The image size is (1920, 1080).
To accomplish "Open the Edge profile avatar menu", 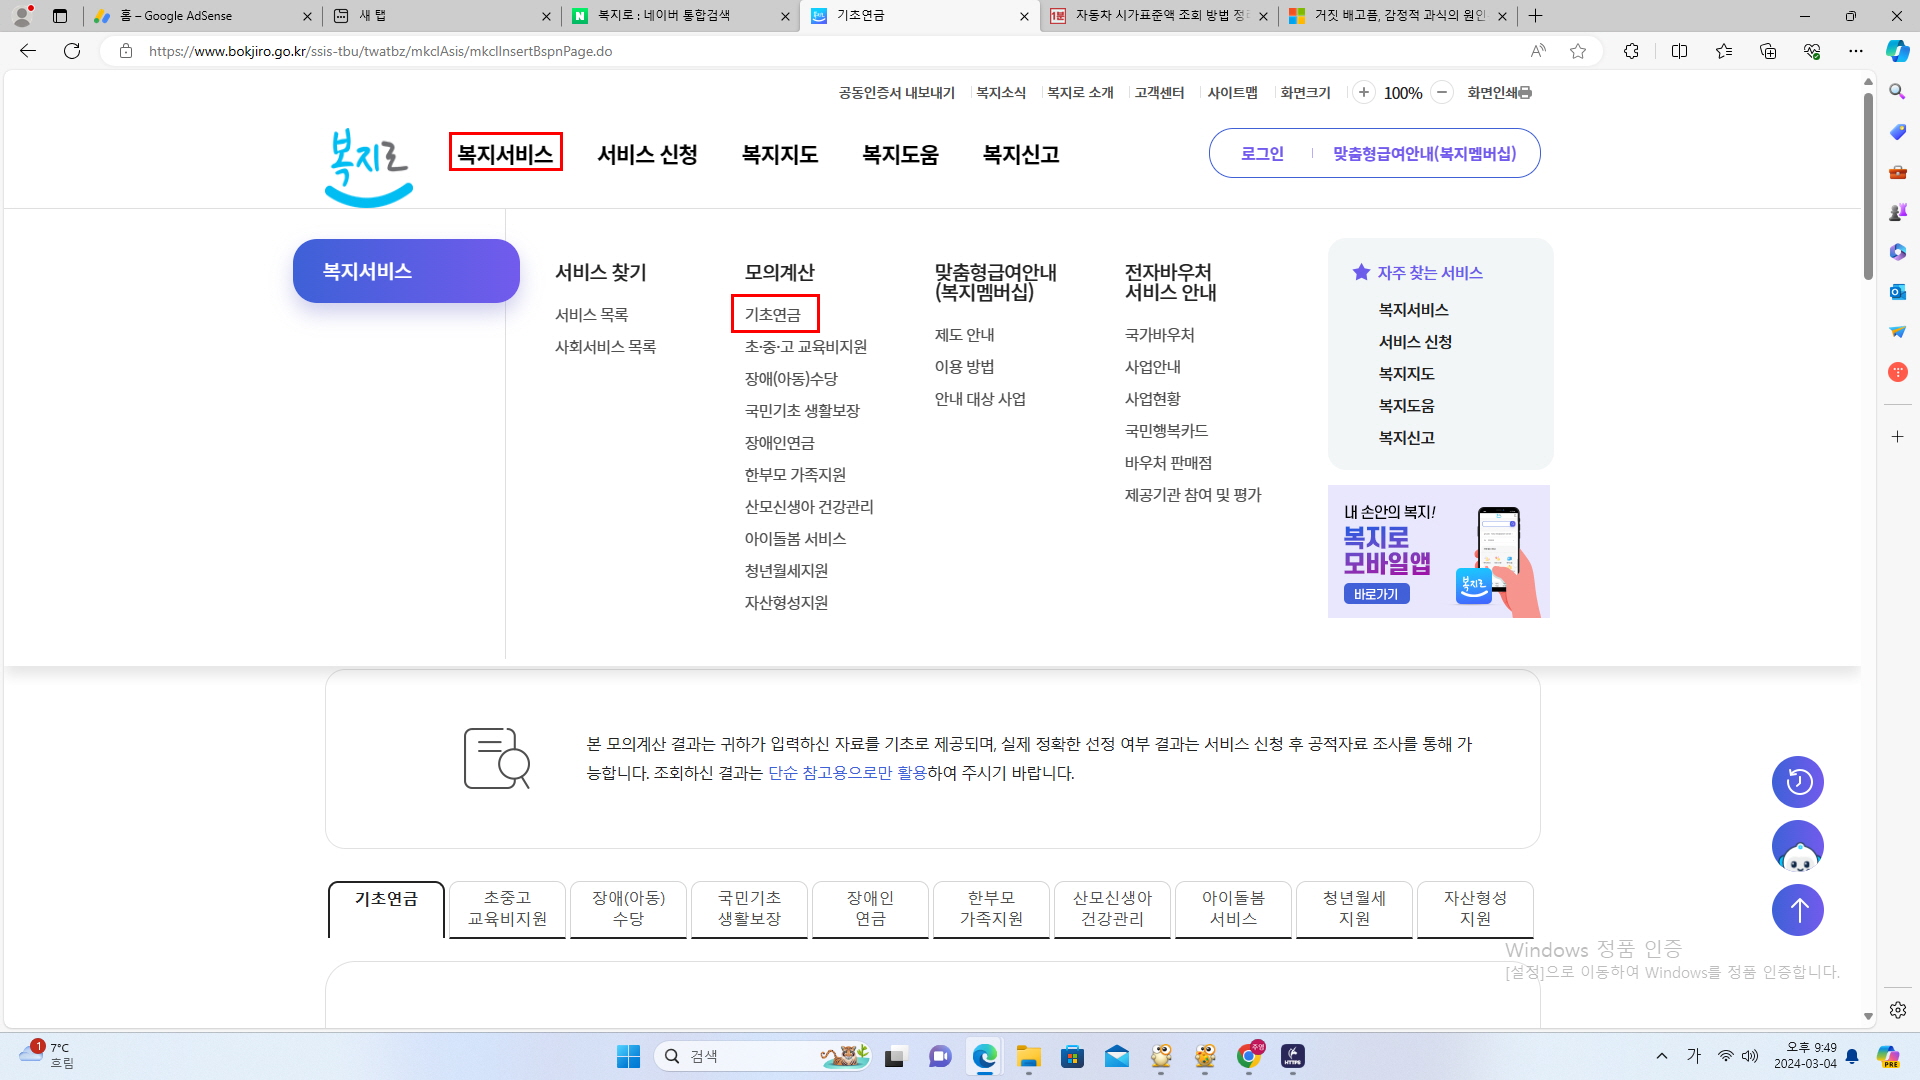I will click(20, 15).
